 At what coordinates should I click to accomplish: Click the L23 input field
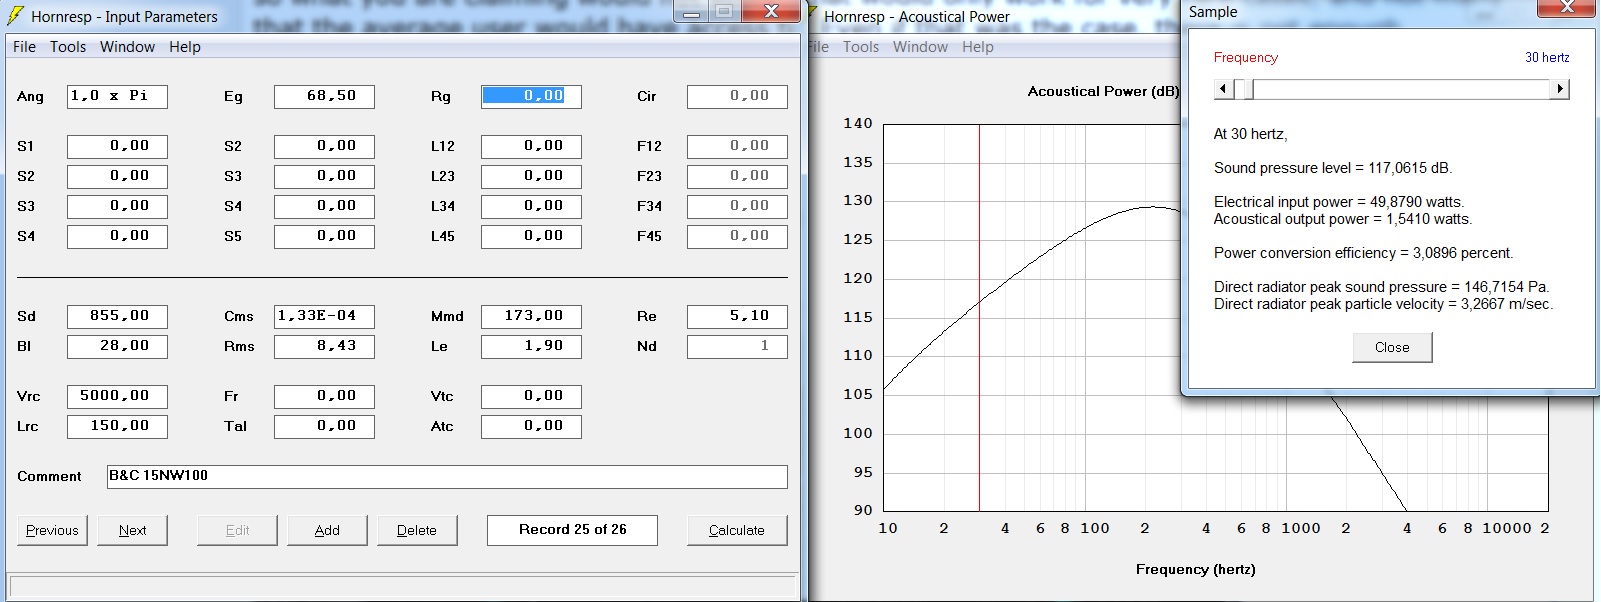pyautogui.click(x=531, y=176)
